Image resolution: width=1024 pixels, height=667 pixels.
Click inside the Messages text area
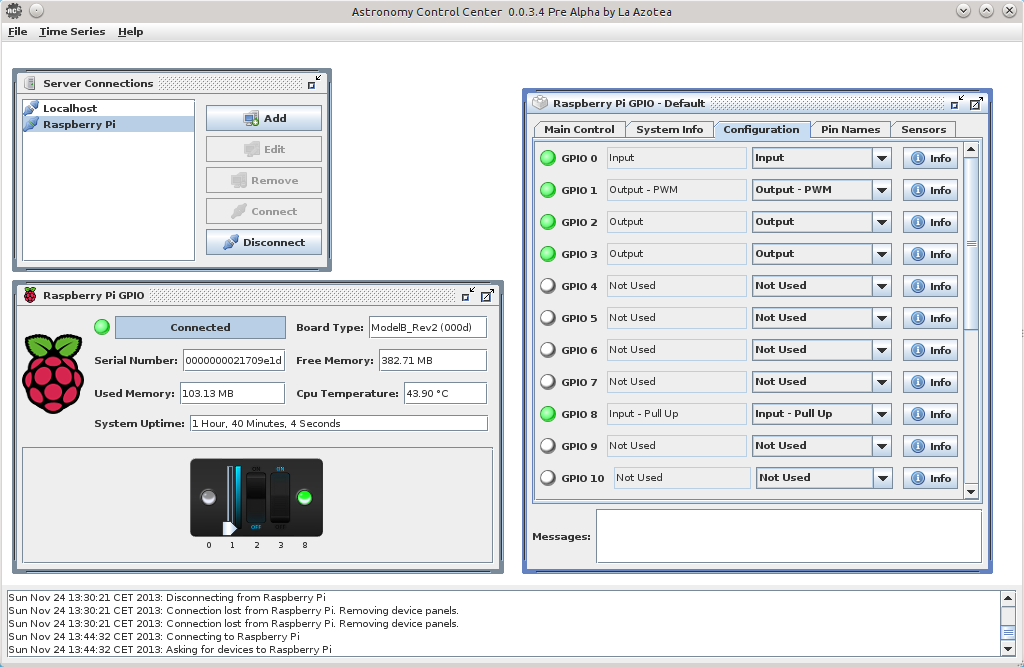tap(789, 536)
